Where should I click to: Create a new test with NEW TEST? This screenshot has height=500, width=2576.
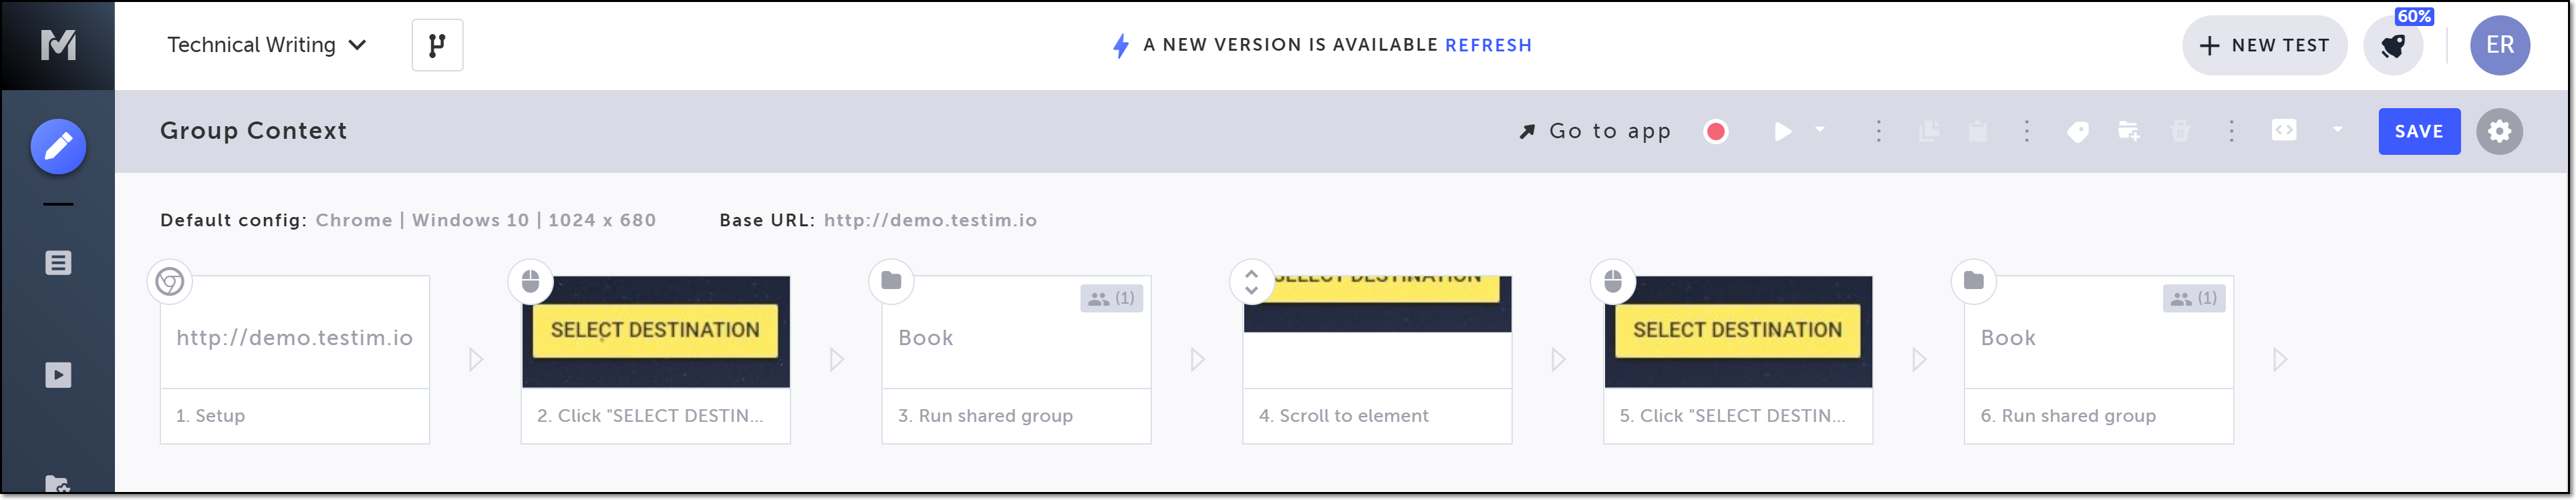click(2264, 45)
